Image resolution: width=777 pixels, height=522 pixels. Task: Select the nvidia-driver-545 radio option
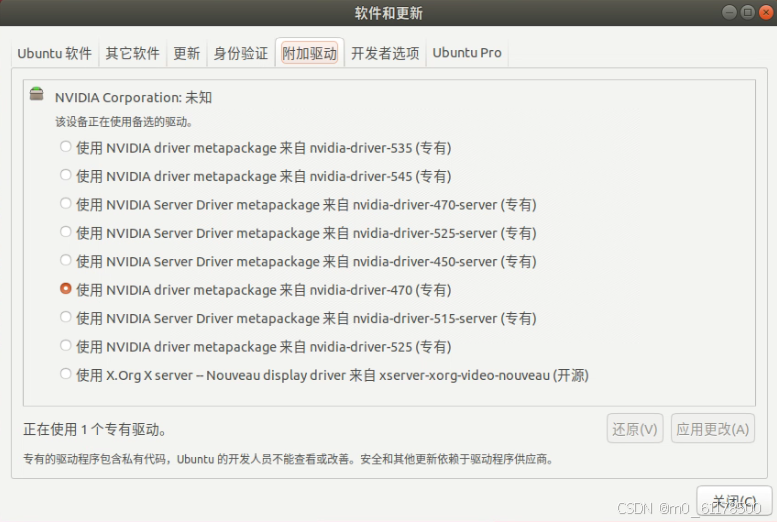click(x=65, y=175)
